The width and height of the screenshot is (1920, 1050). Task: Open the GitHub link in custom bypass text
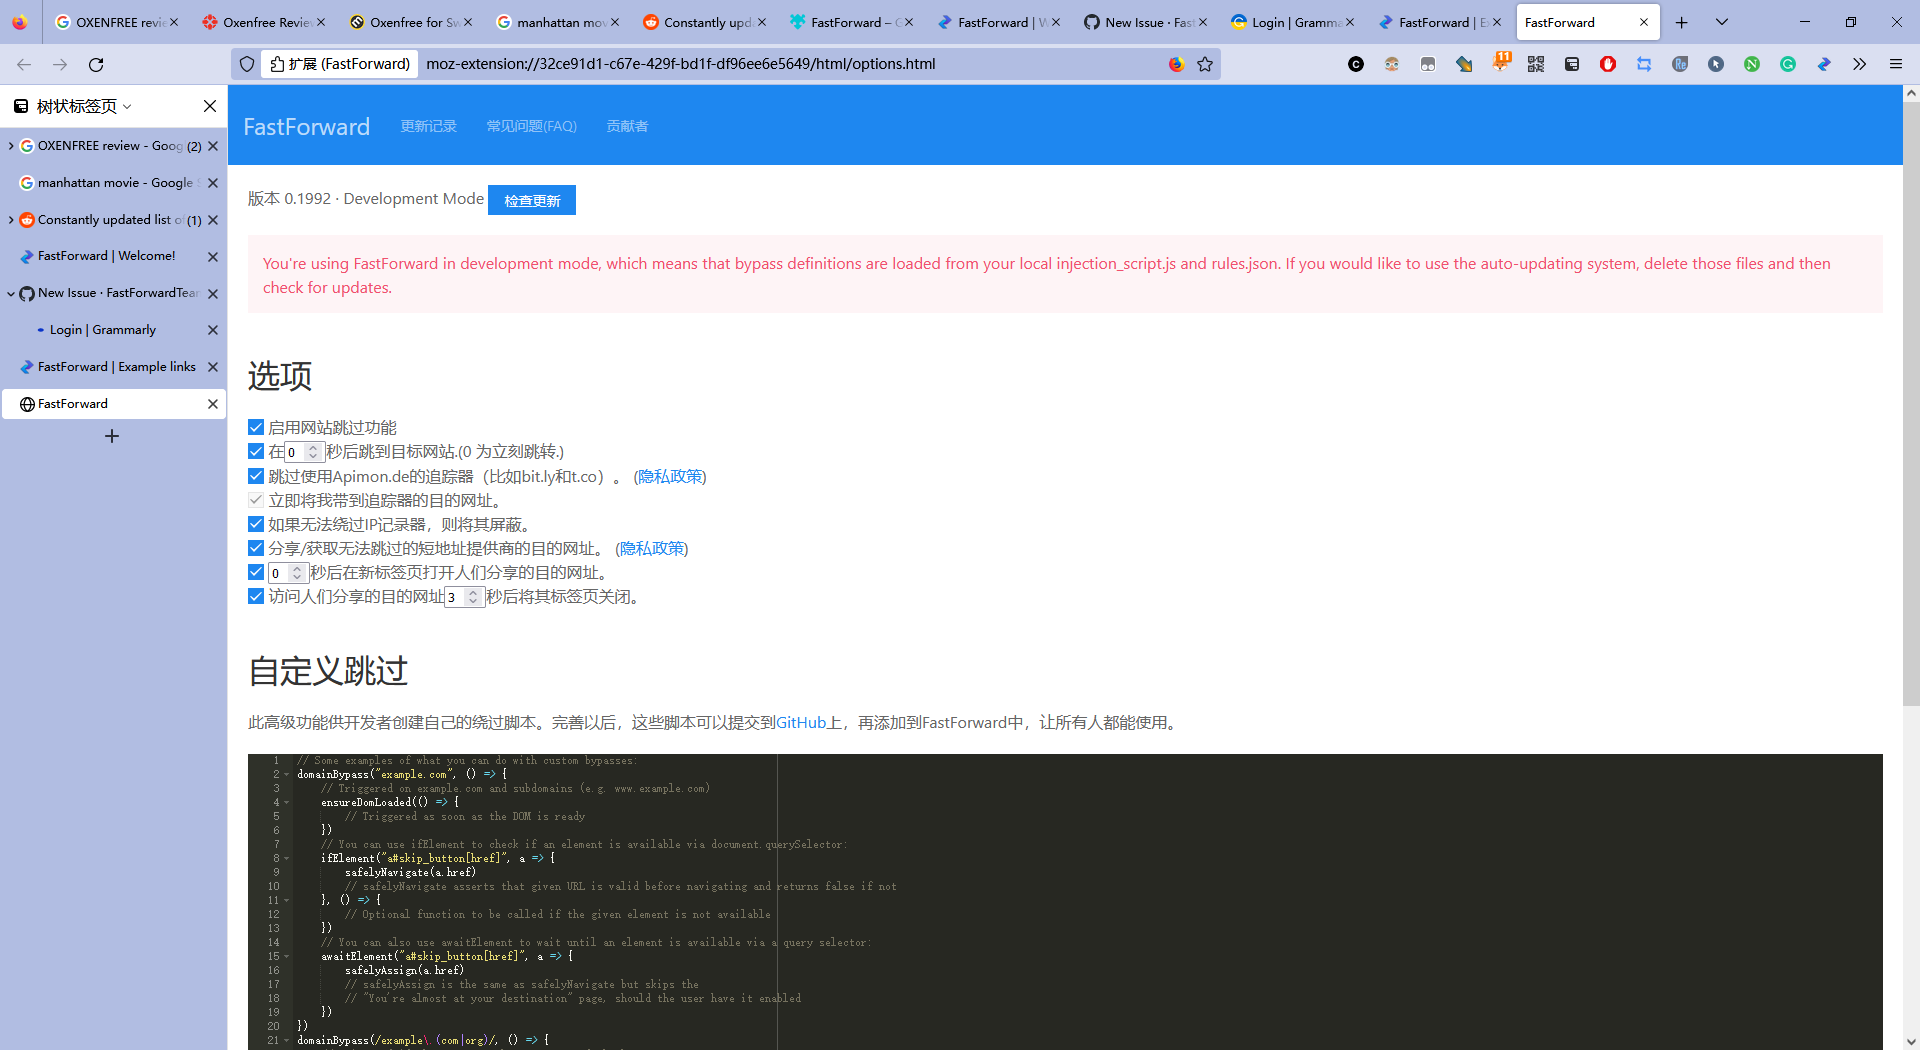[x=800, y=722]
